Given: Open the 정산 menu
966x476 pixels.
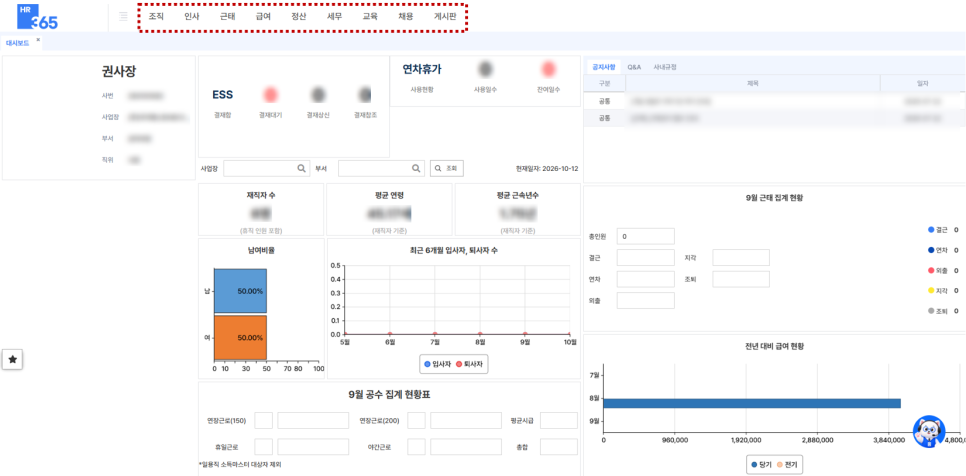Looking at the screenshot, I should pyautogui.click(x=299, y=17).
